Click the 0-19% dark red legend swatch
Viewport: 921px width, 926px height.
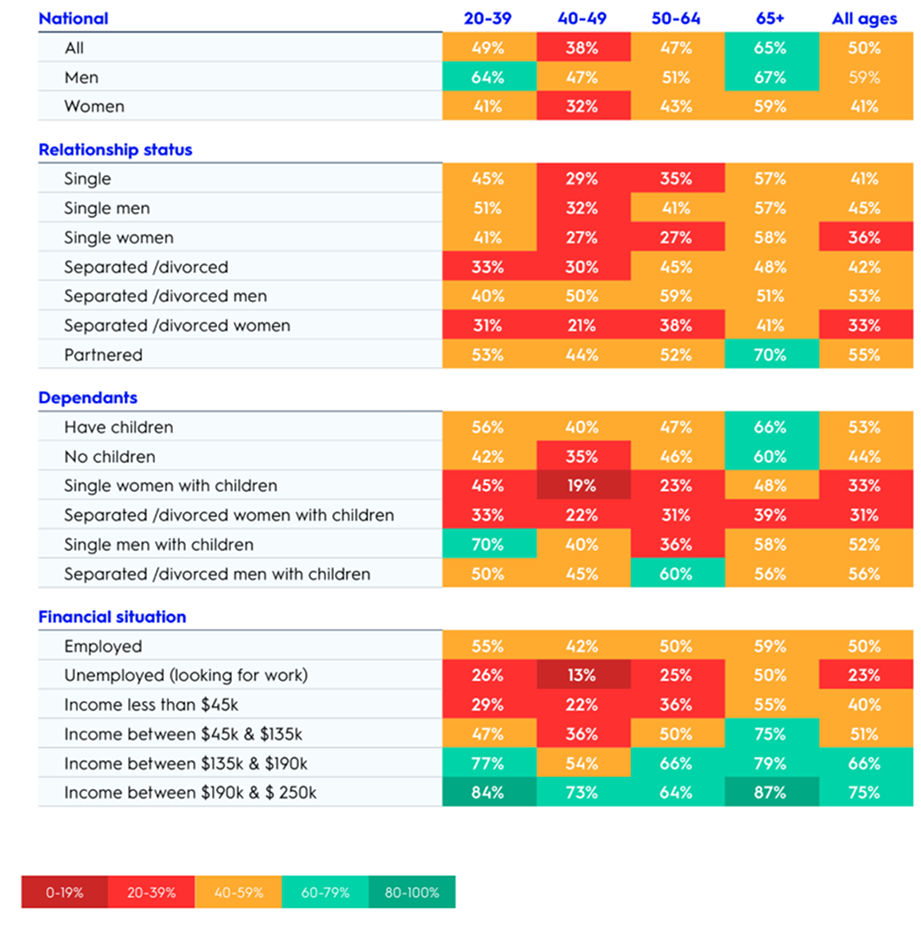pos(65,892)
